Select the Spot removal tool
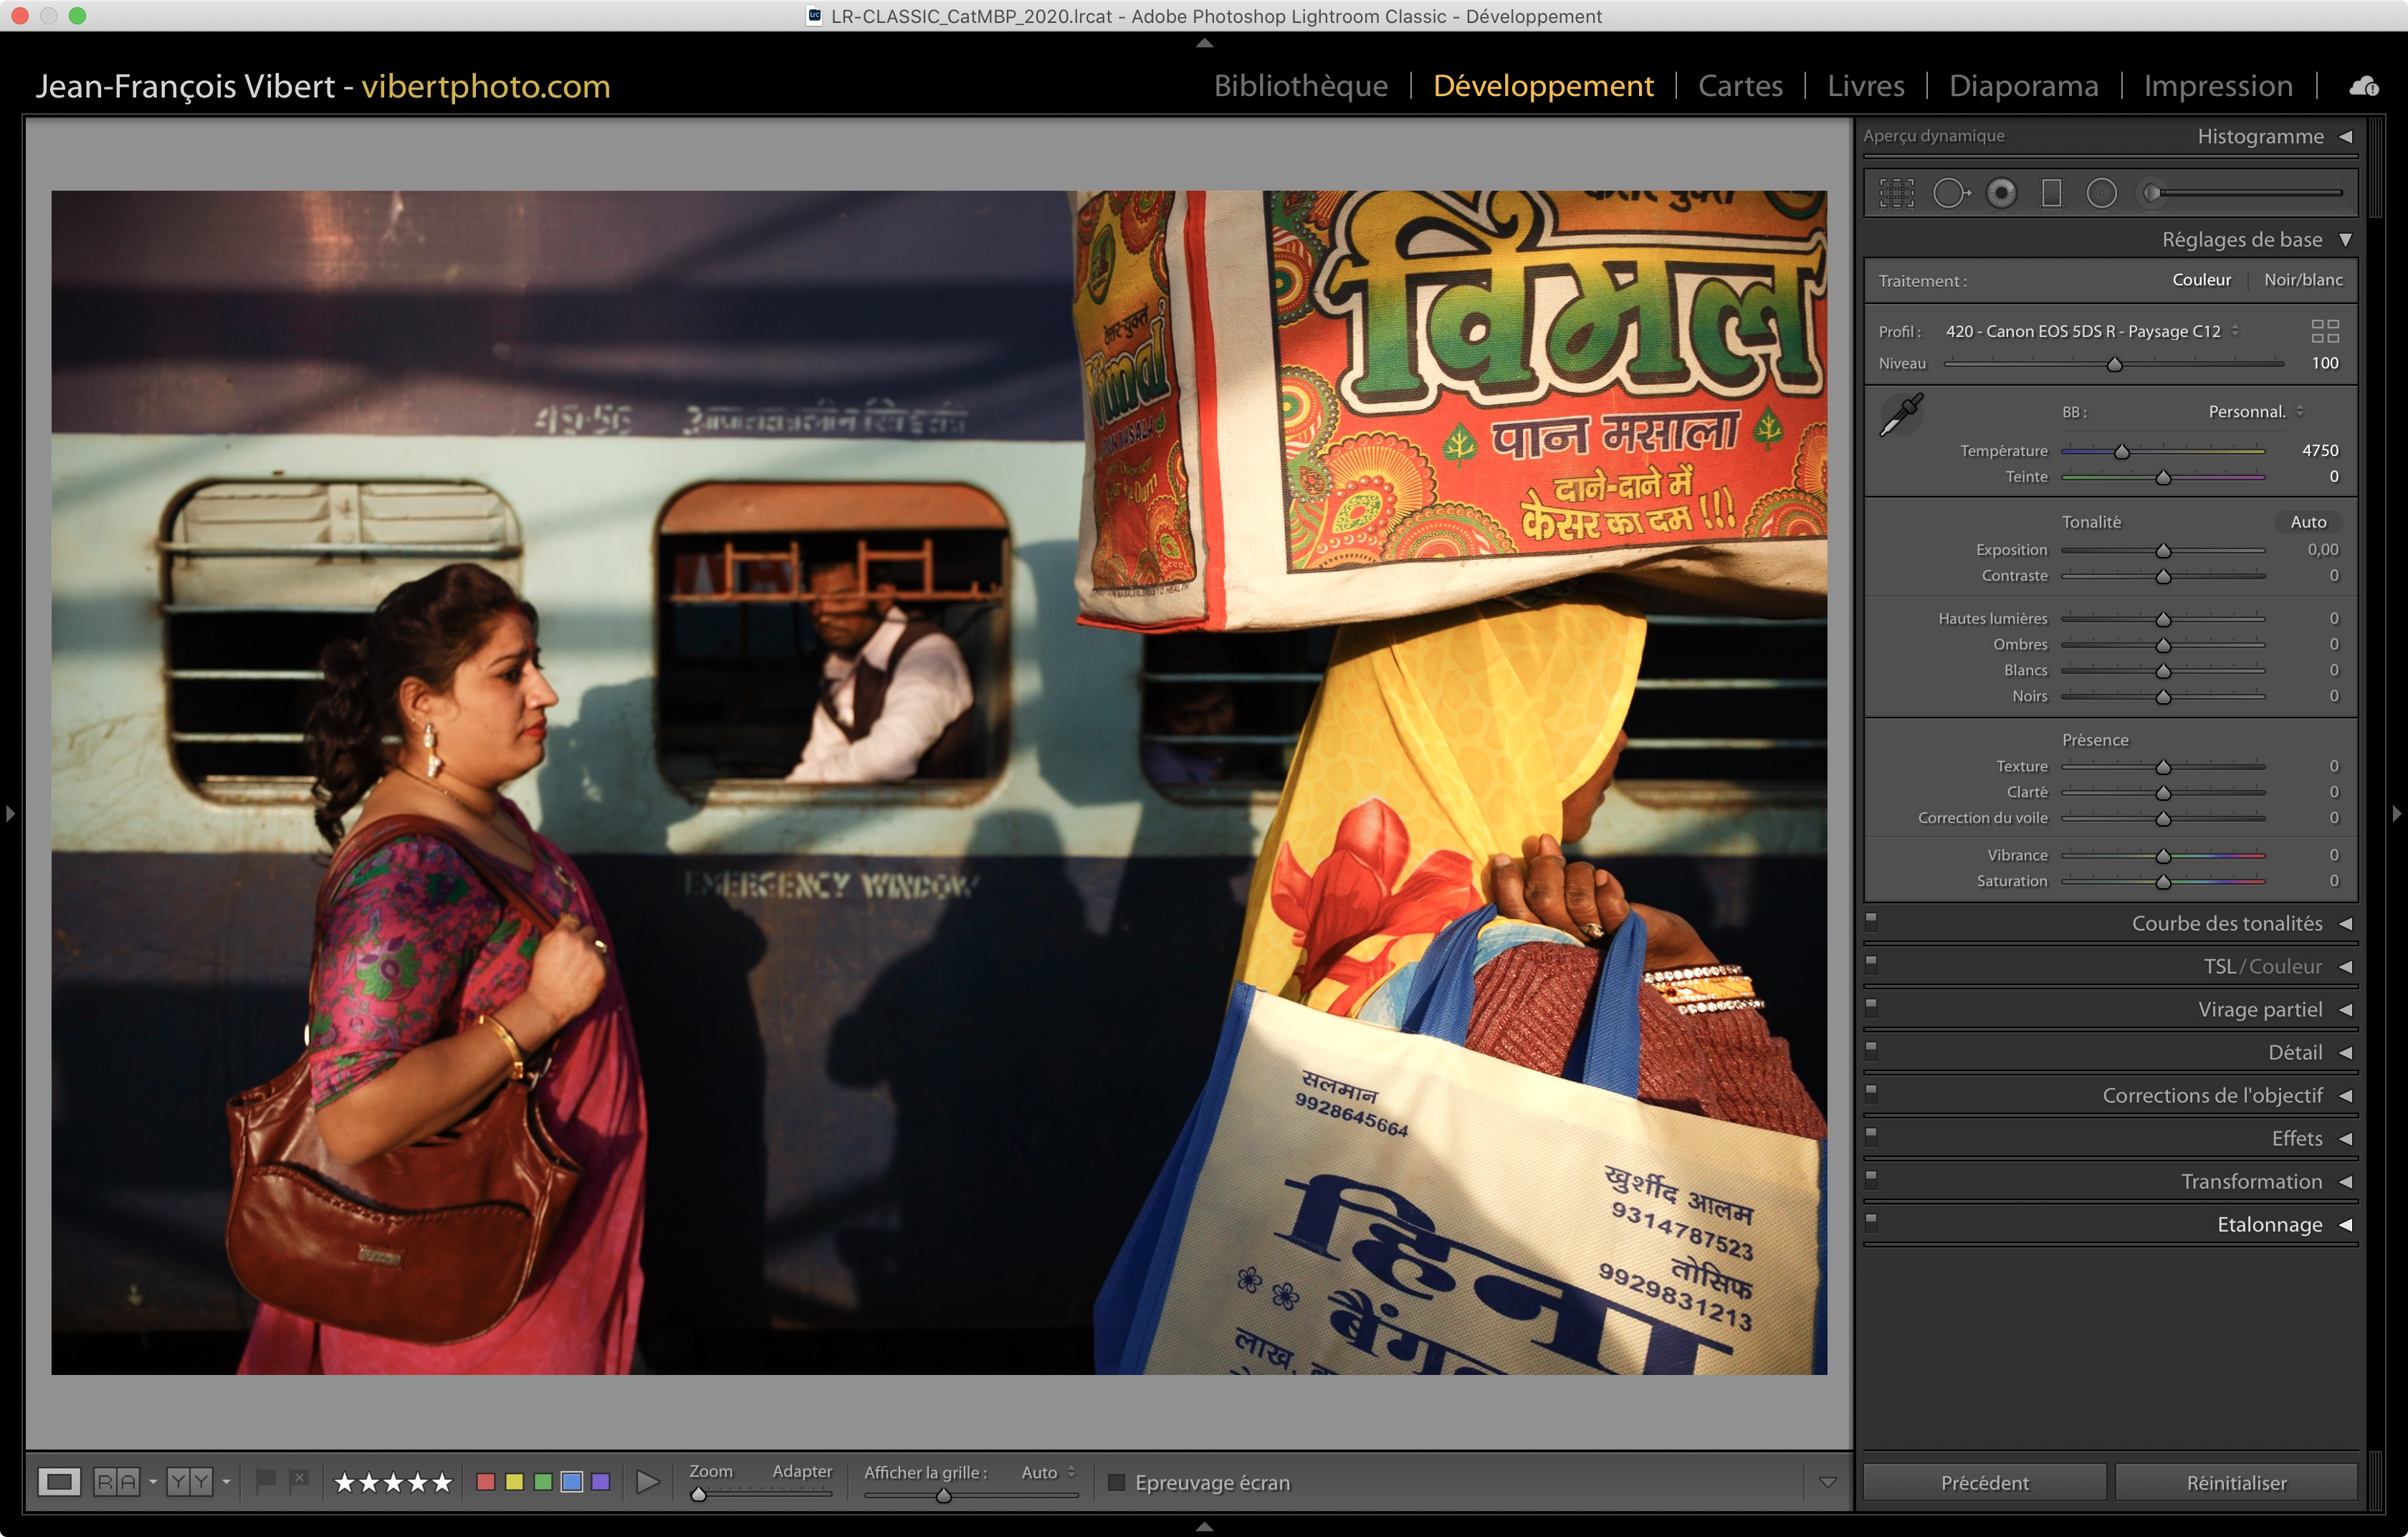The height and width of the screenshot is (1537, 2408). click(1949, 193)
